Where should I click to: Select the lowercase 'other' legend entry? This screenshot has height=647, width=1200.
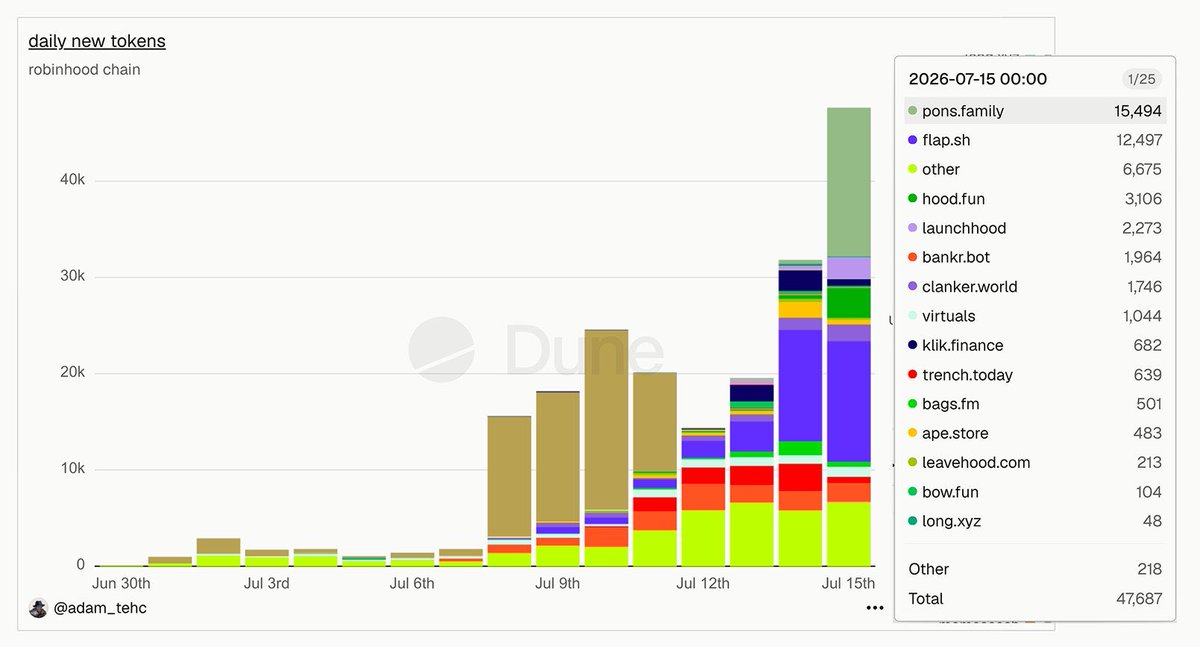tap(1035, 169)
